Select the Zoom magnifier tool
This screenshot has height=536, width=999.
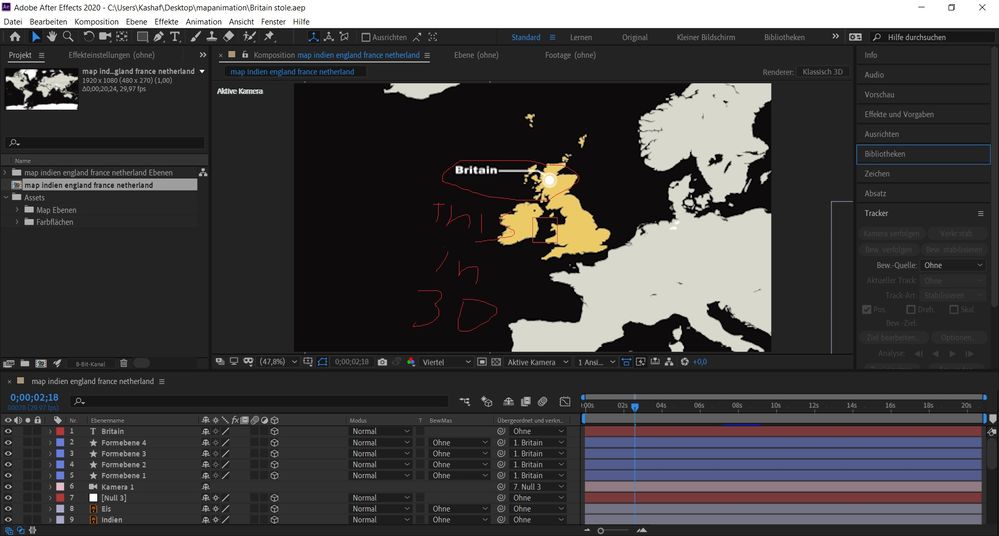pos(68,37)
